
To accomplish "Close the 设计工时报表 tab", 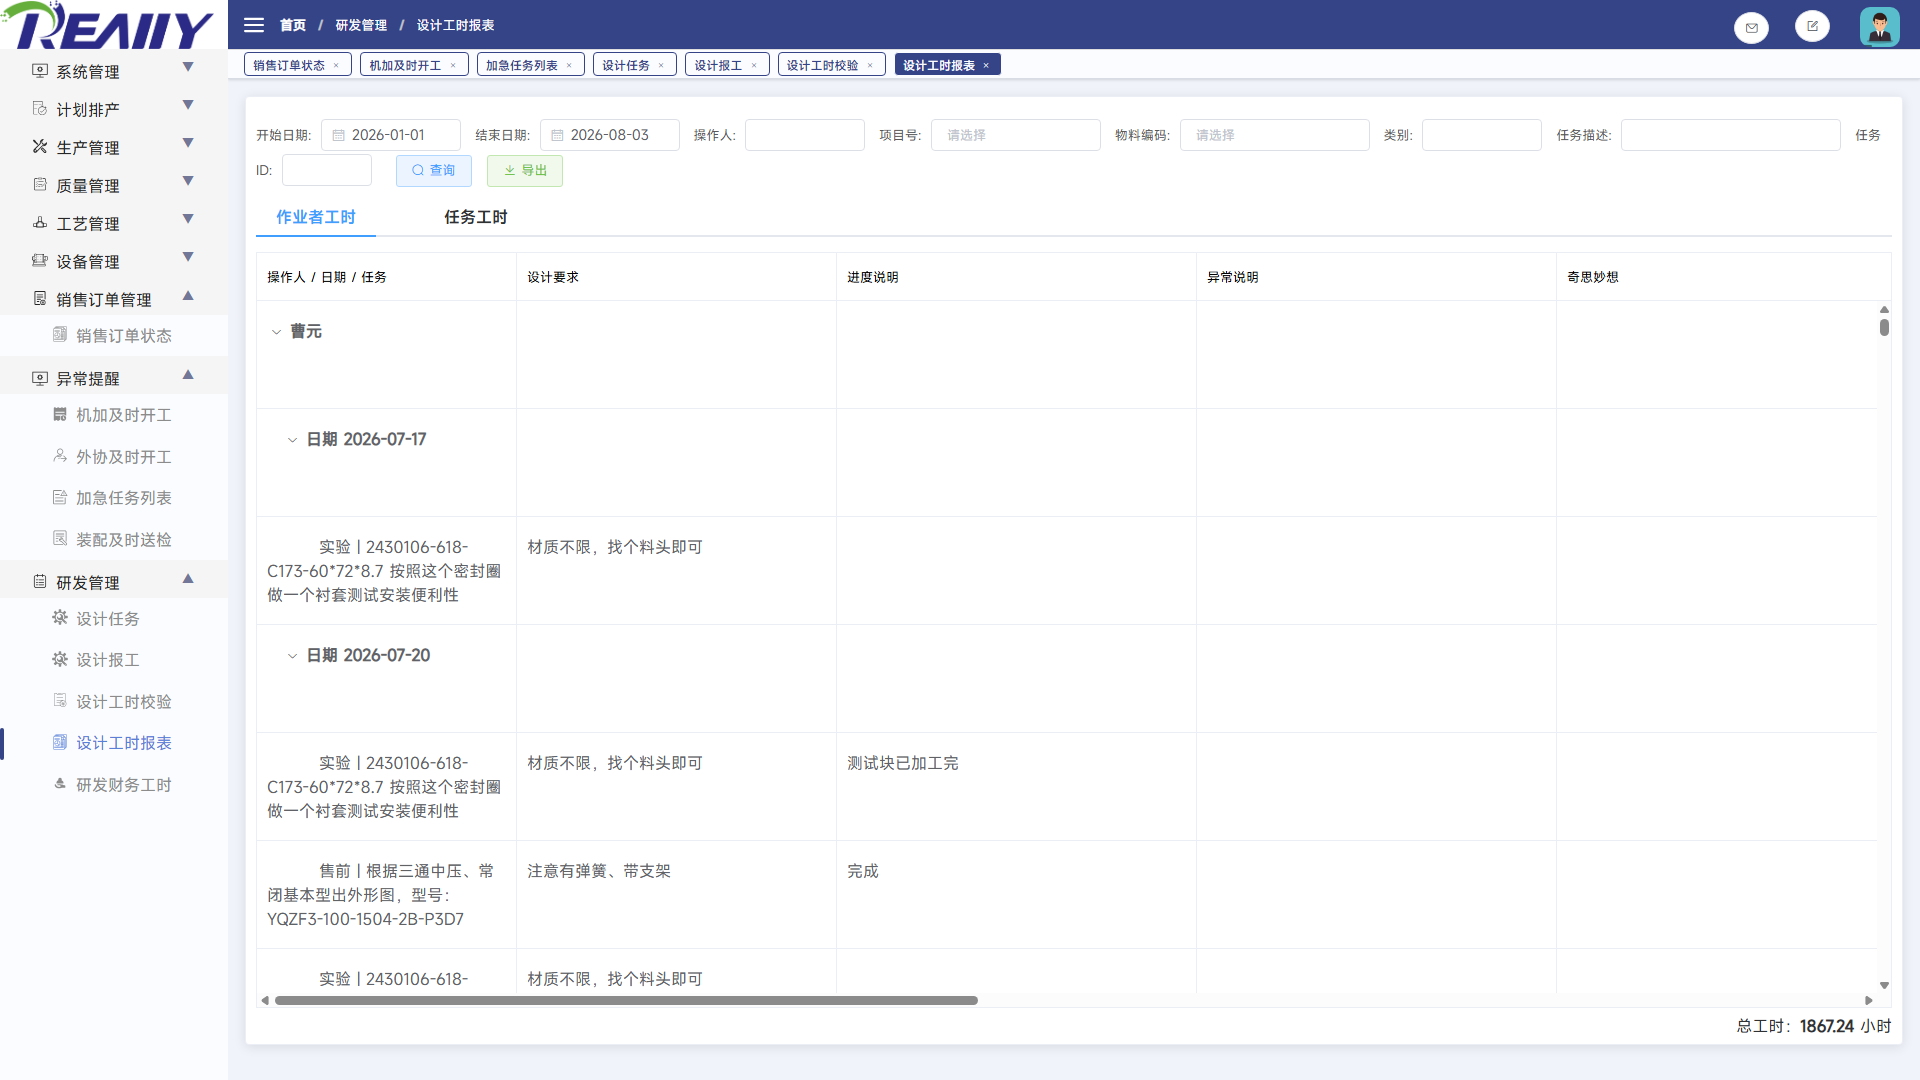I will point(986,66).
